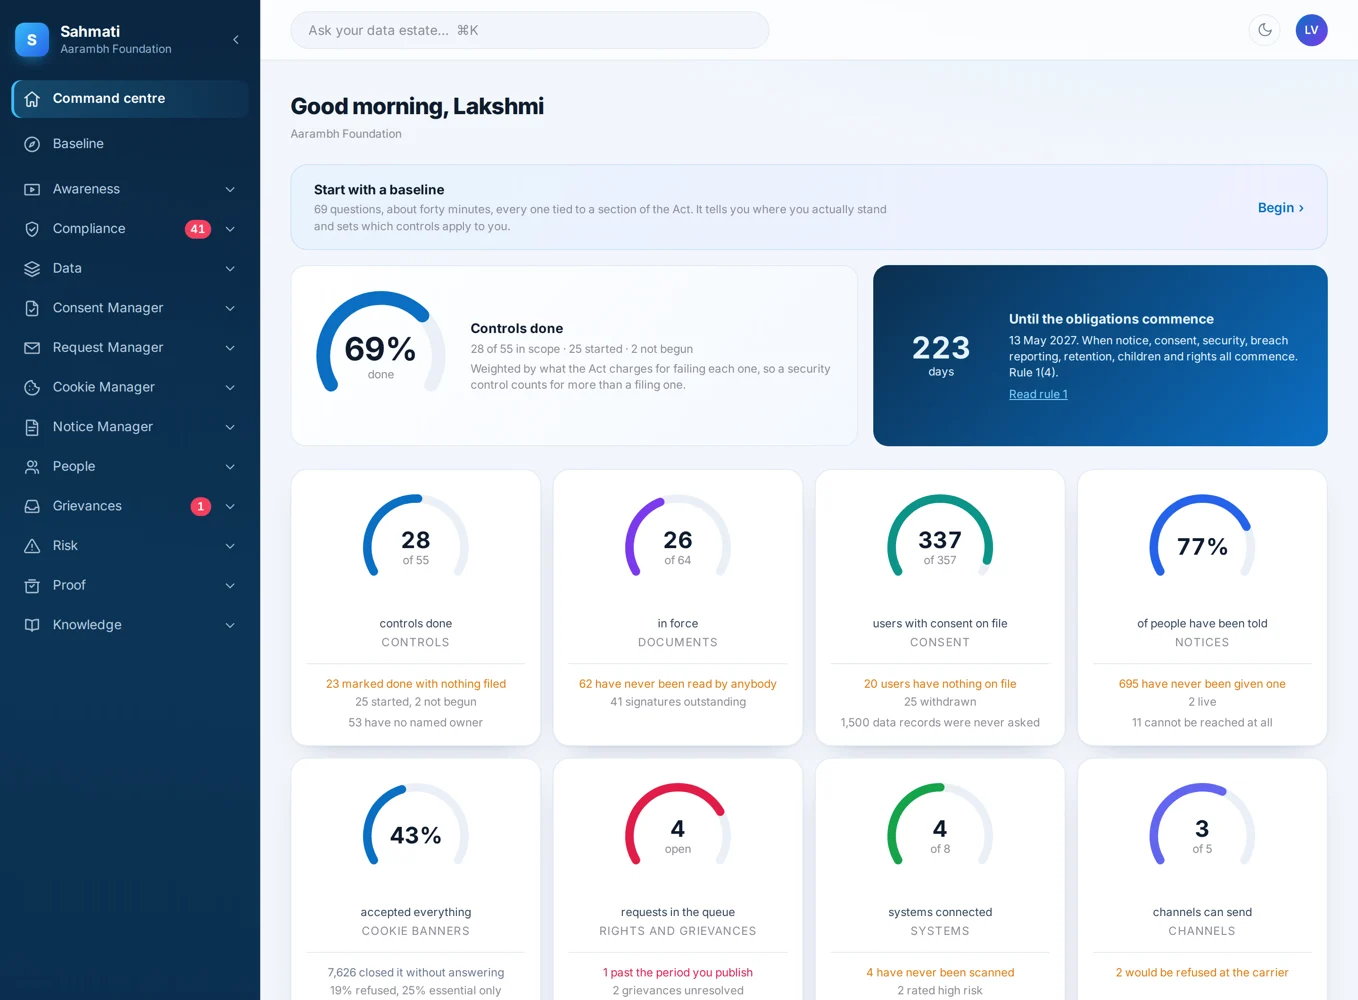
Task: Click '2 would be refused at the carrier'
Action: tap(1202, 972)
